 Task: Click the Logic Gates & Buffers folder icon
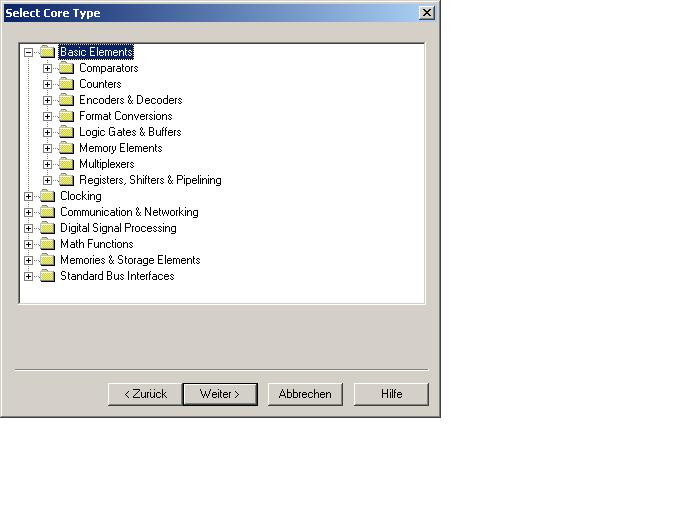point(66,132)
